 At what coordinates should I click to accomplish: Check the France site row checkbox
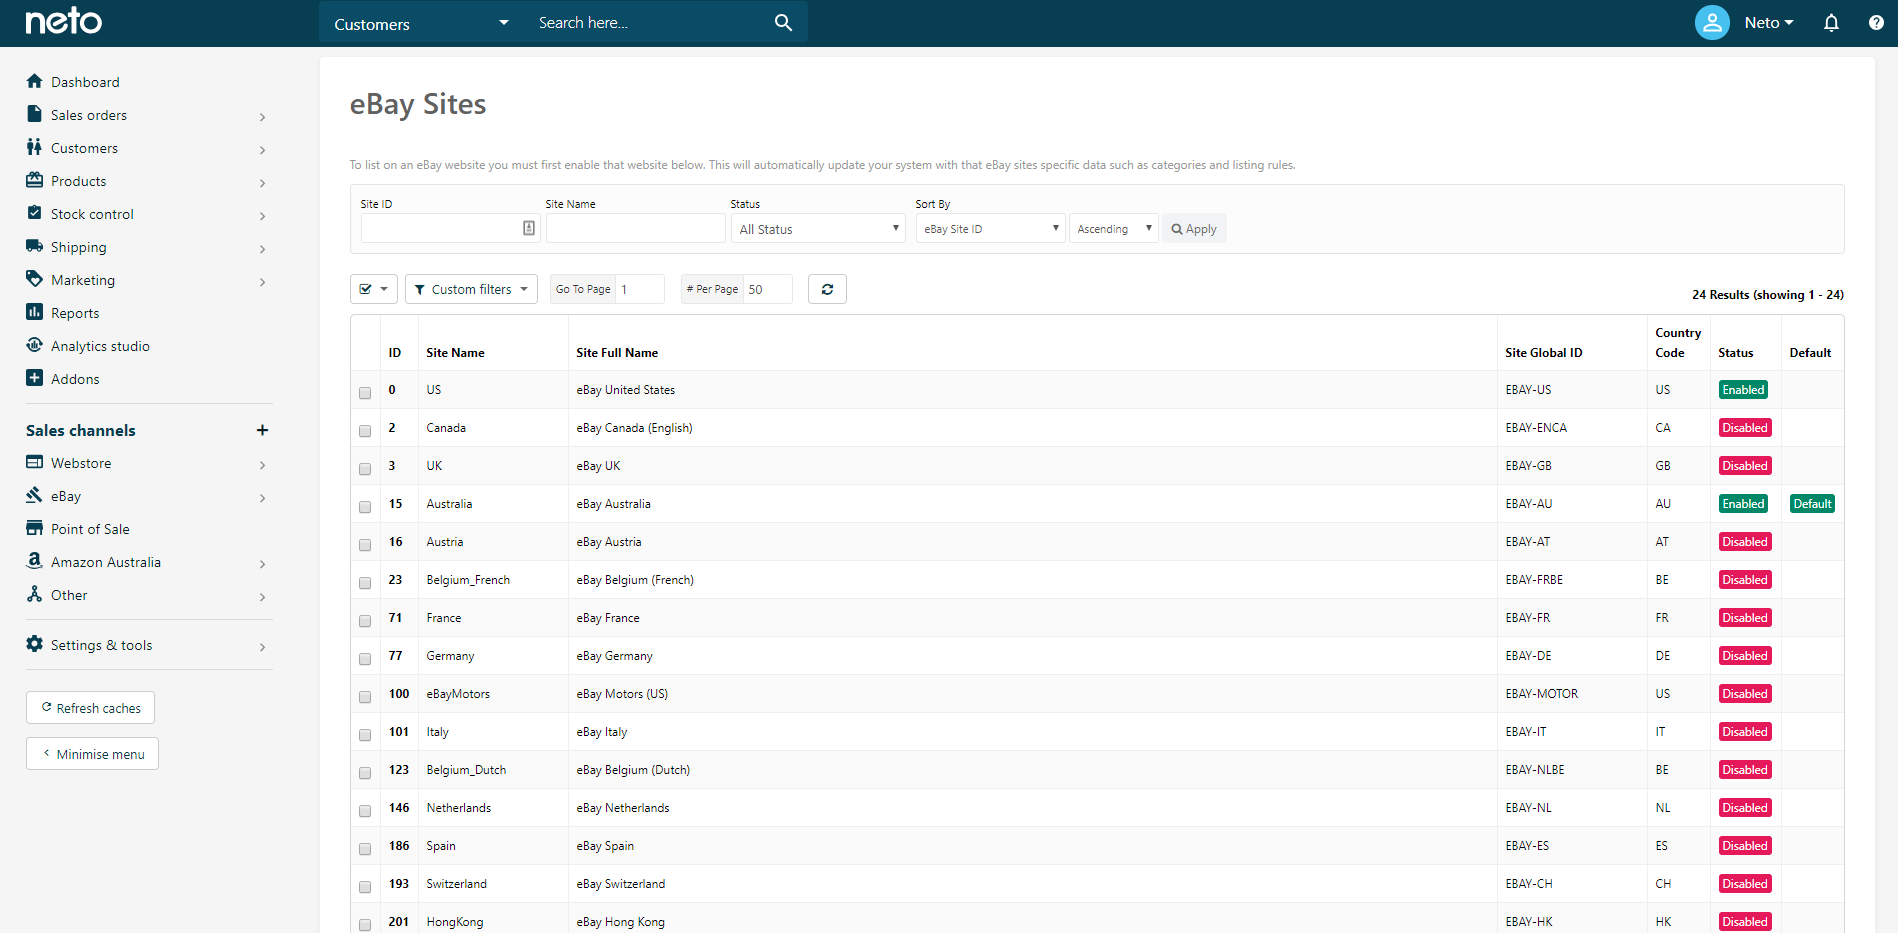pyautogui.click(x=365, y=621)
